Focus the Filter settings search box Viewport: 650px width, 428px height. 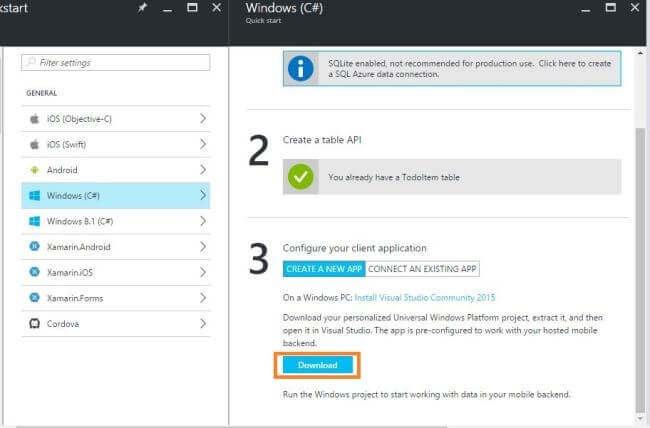click(116, 63)
